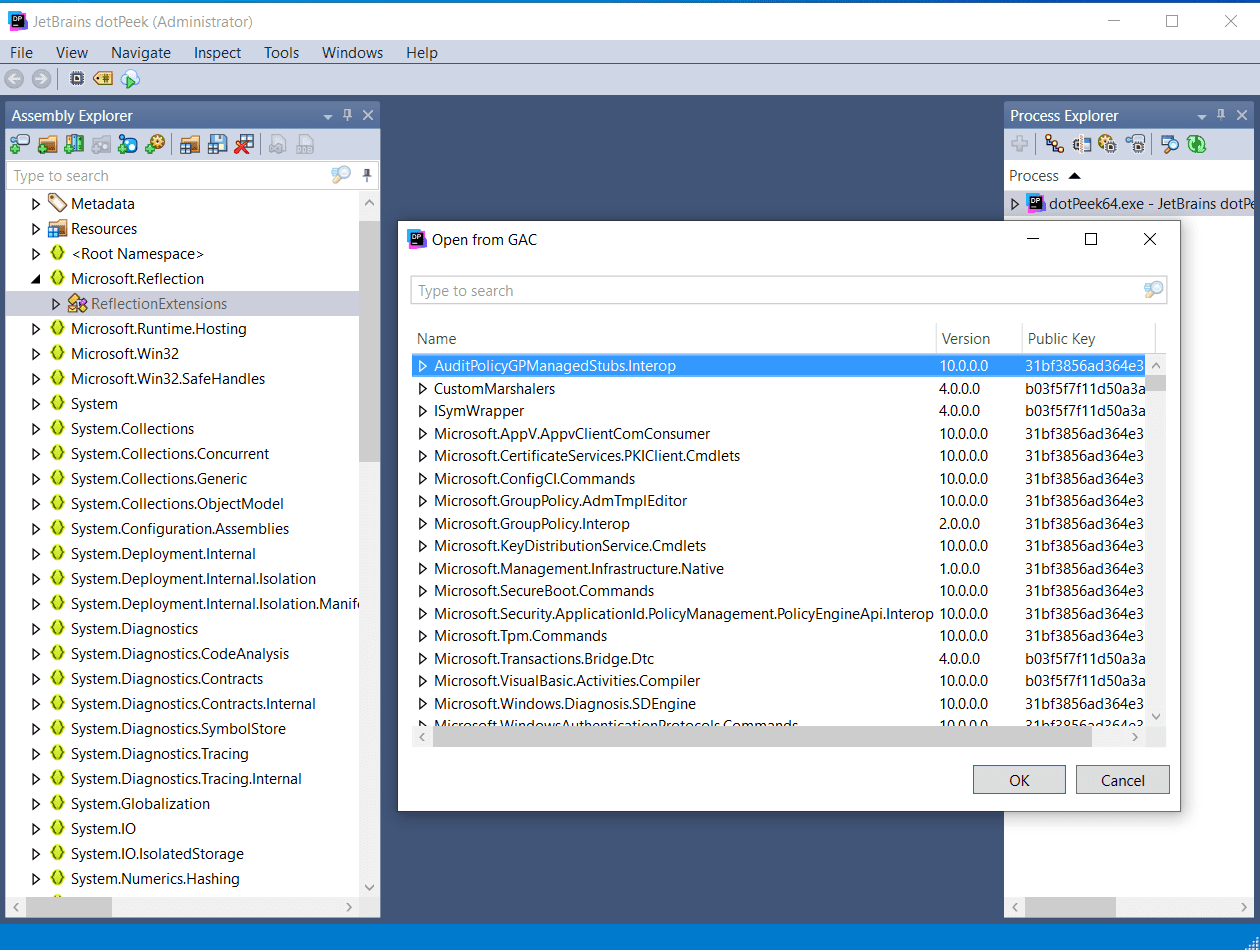Open the Tools menu
The image size is (1260, 950).
pyautogui.click(x=282, y=52)
